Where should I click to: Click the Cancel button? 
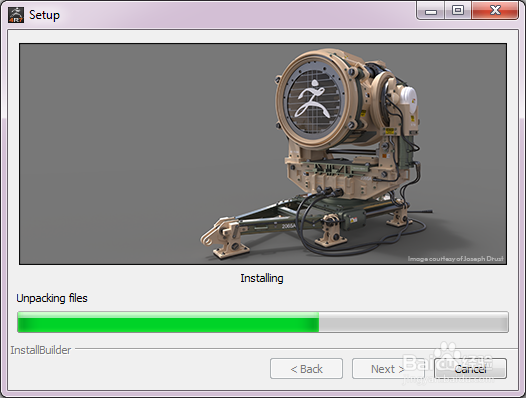click(x=470, y=368)
